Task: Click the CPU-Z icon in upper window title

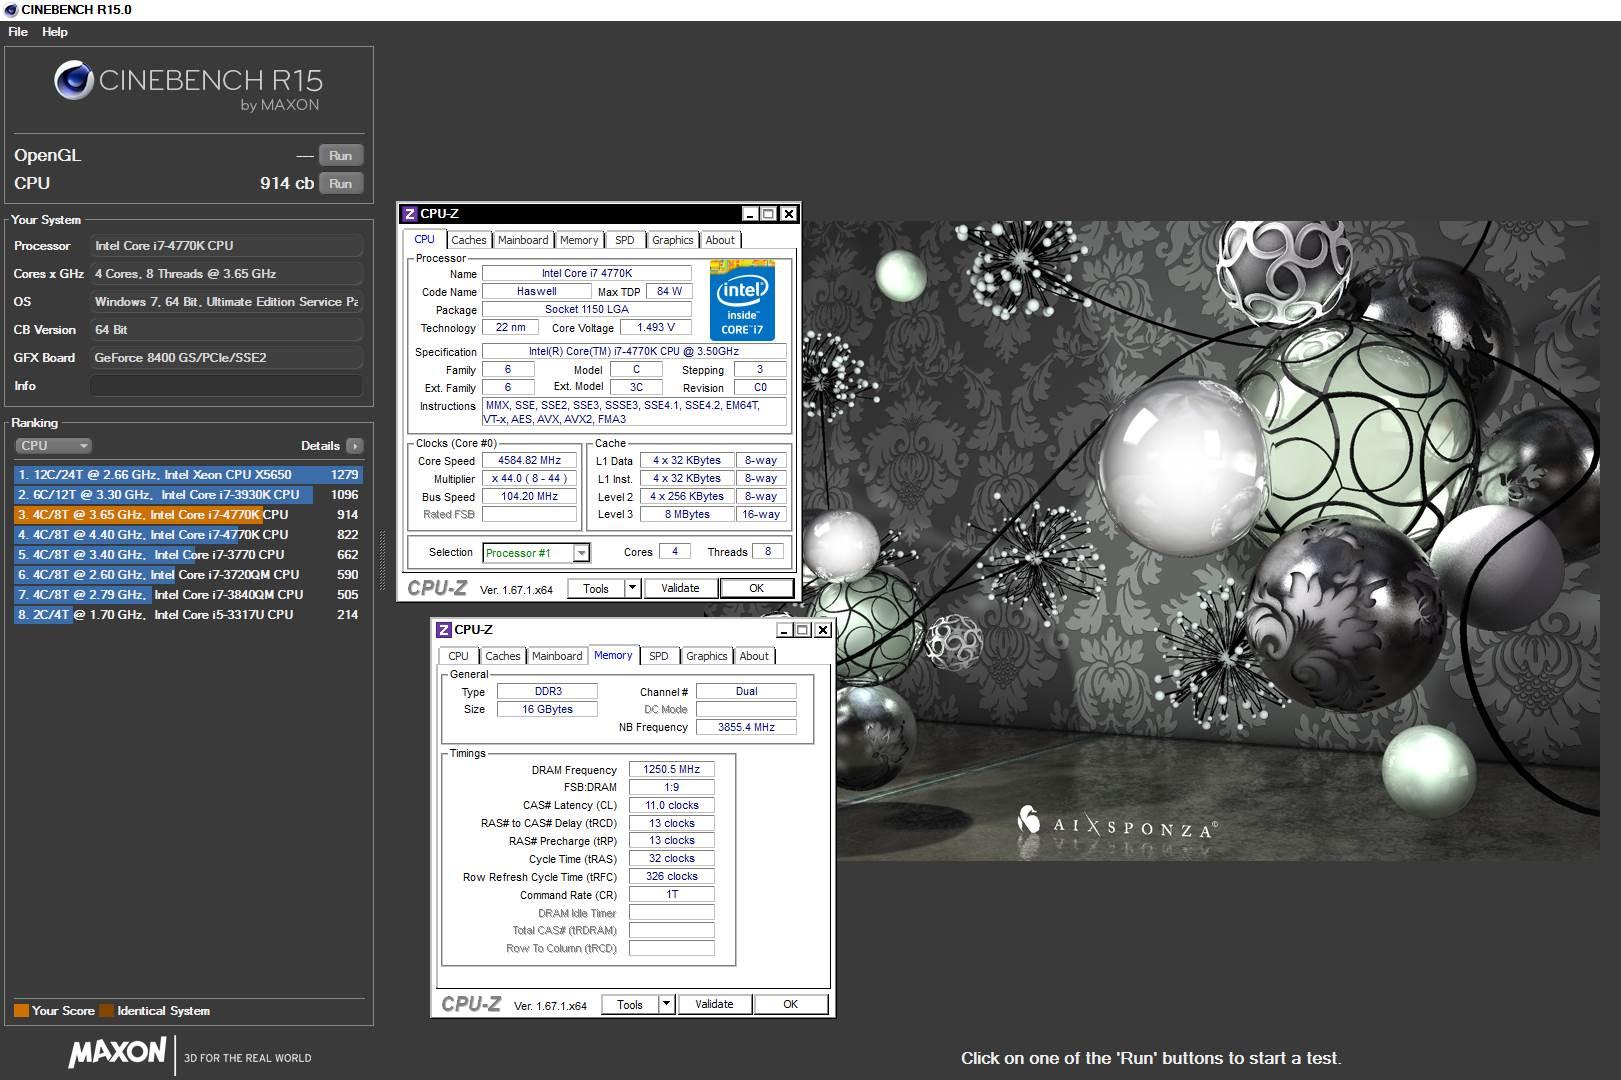Action: (x=409, y=214)
